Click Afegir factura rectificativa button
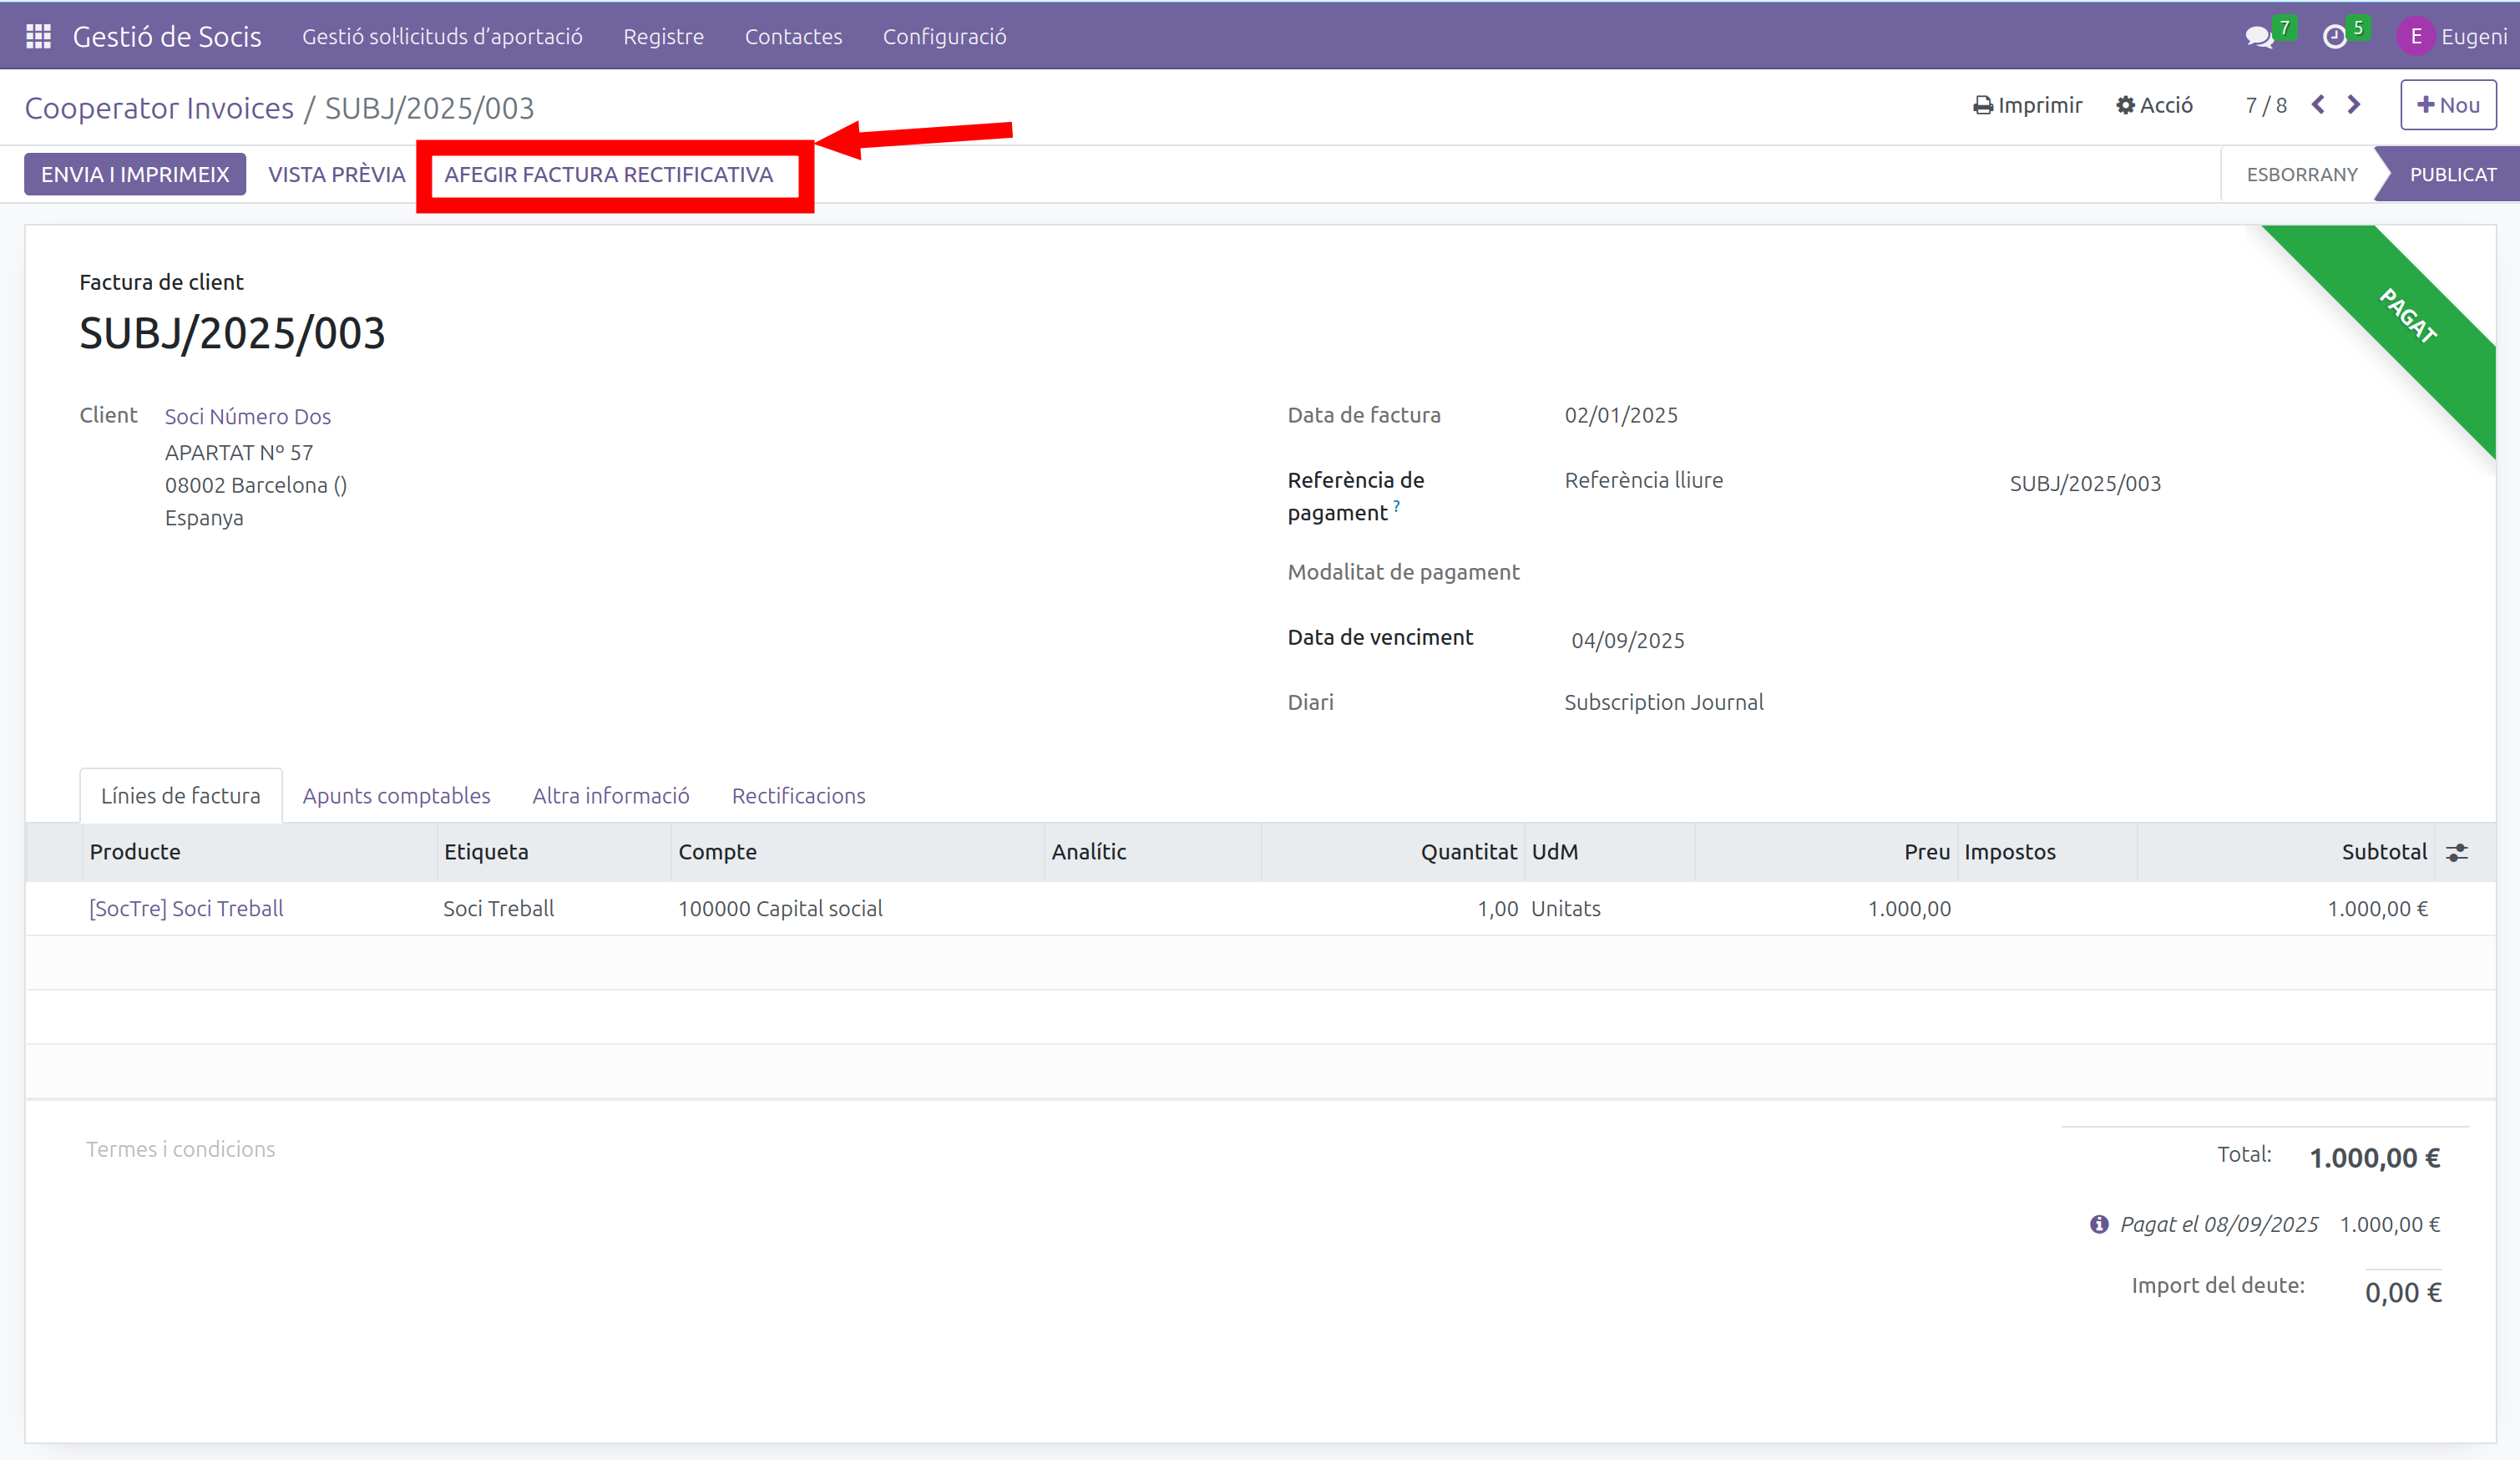2520x1460 pixels. coord(608,175)
